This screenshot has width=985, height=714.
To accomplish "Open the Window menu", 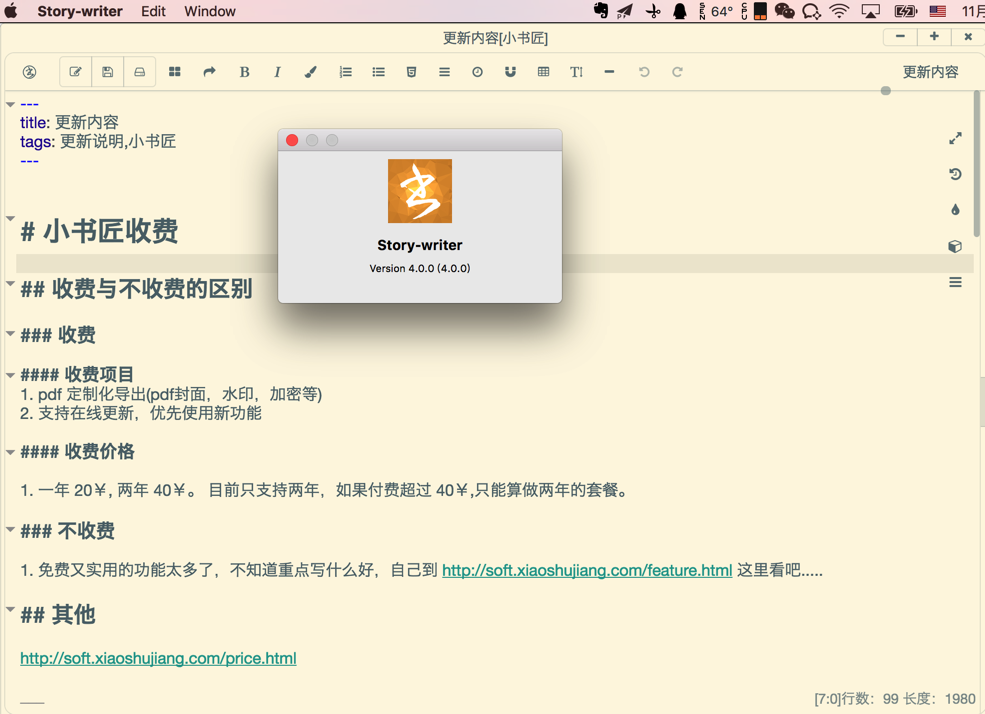I will pos(210,11).
